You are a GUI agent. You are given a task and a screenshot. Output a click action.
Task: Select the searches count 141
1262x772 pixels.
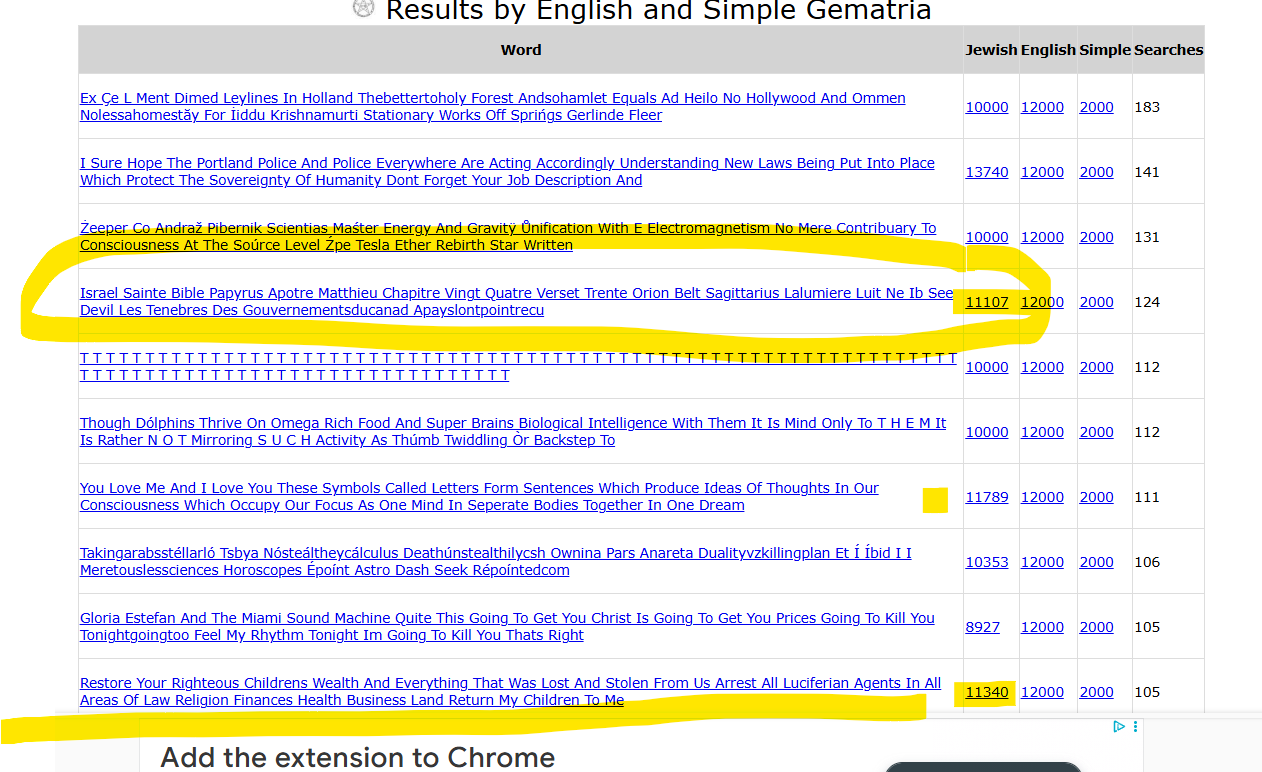point(1147,172)
